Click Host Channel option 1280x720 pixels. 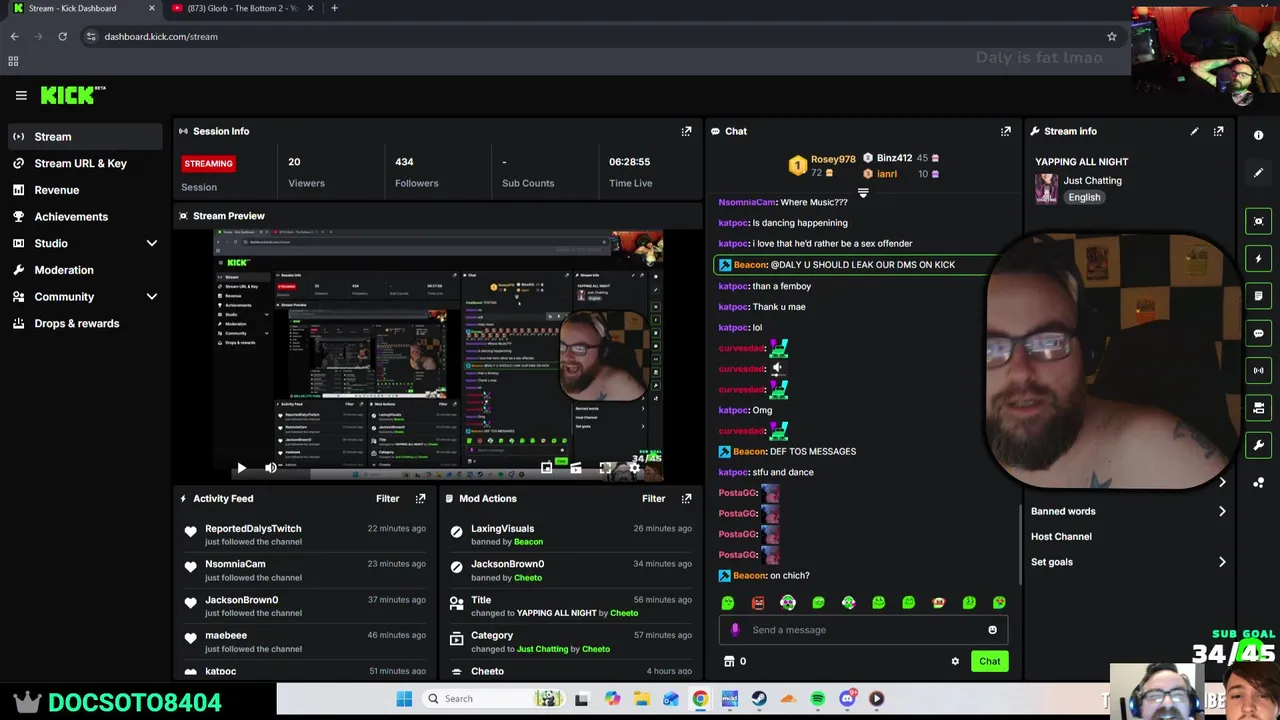click(1061, 537)
